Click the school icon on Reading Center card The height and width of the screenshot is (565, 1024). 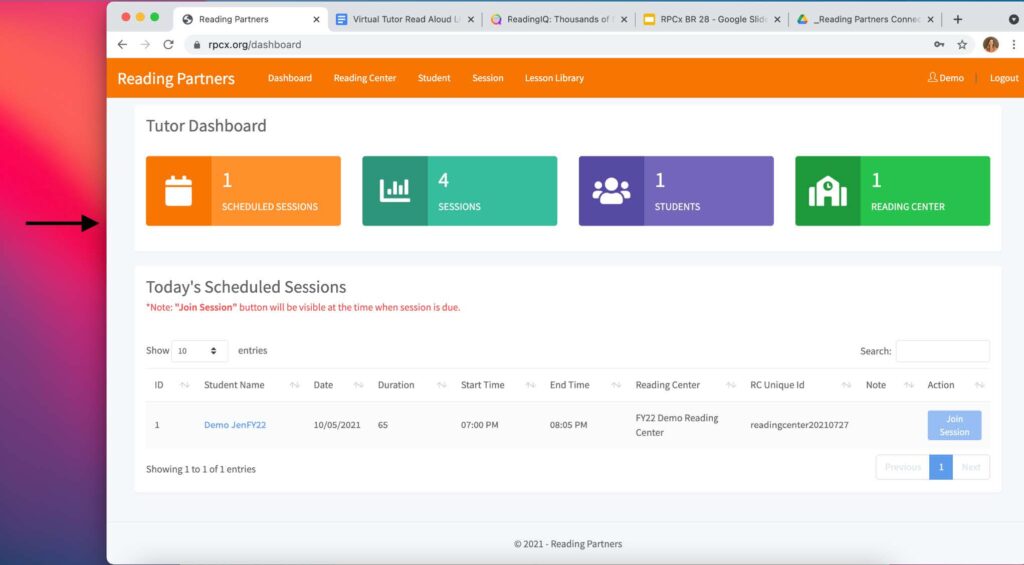click(827, 191)
